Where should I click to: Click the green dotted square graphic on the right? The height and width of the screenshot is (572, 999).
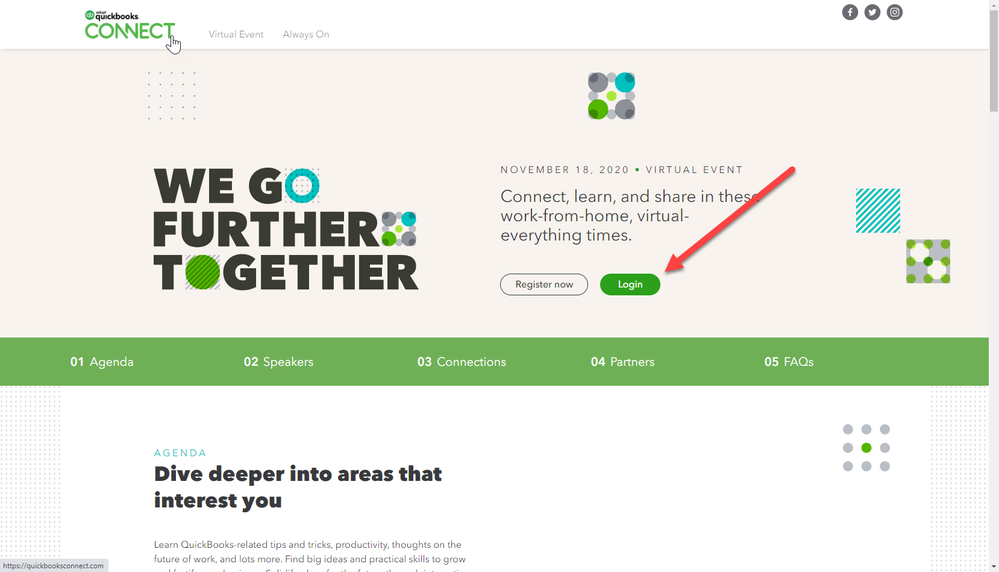(x=928, y=261)
